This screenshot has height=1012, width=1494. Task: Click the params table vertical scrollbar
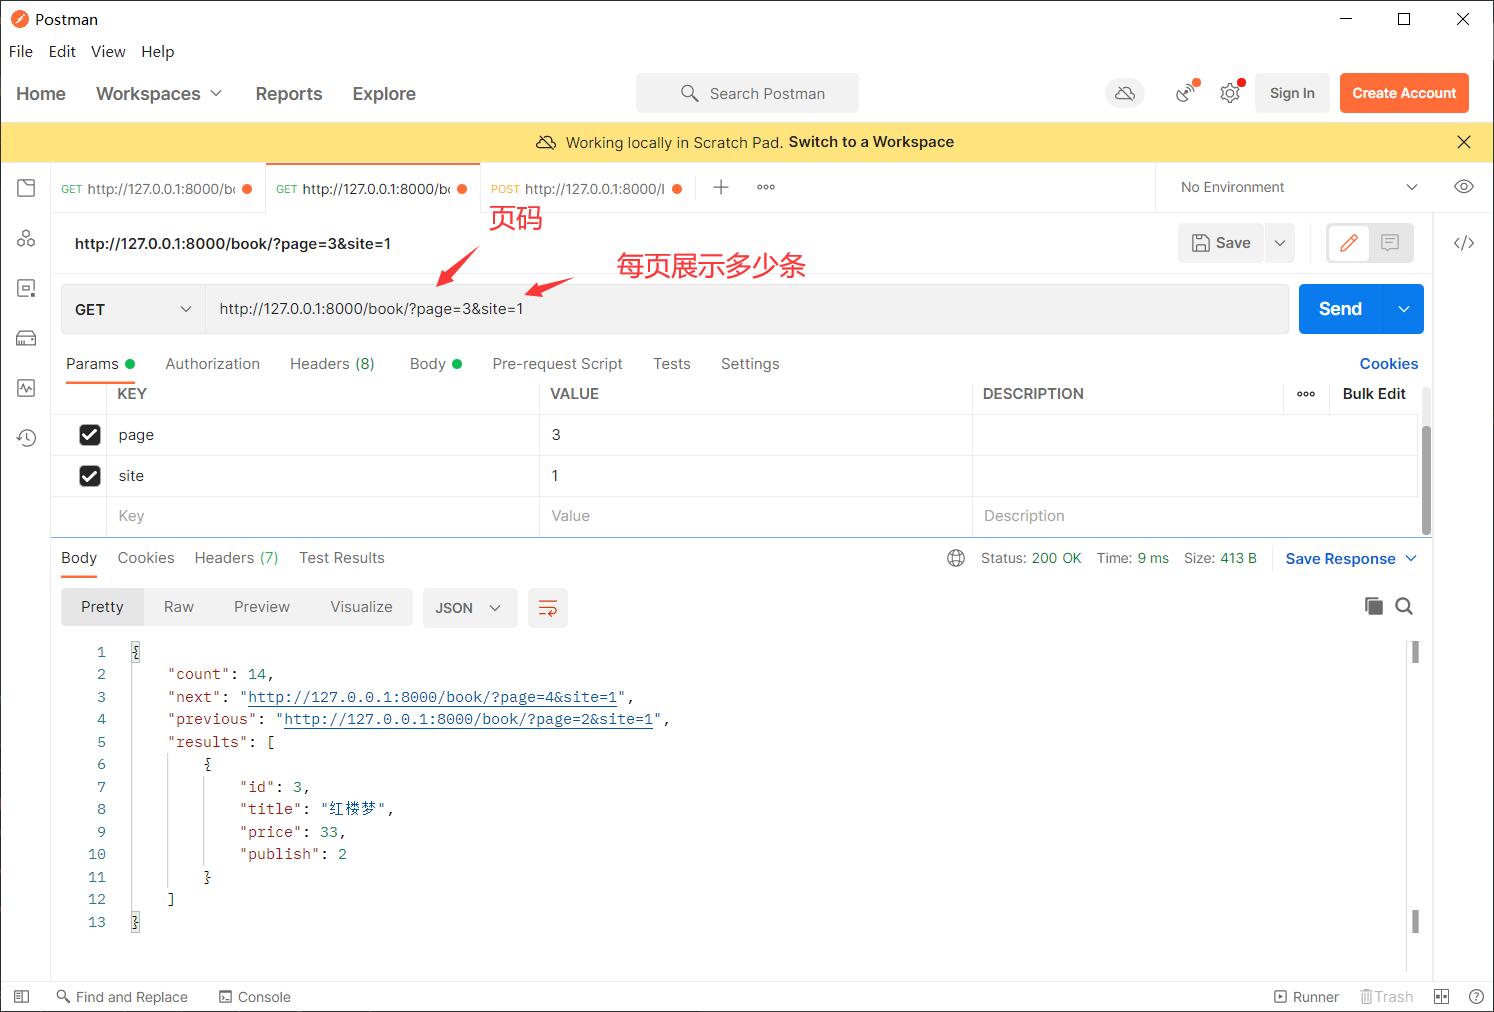click(1426, 480)
